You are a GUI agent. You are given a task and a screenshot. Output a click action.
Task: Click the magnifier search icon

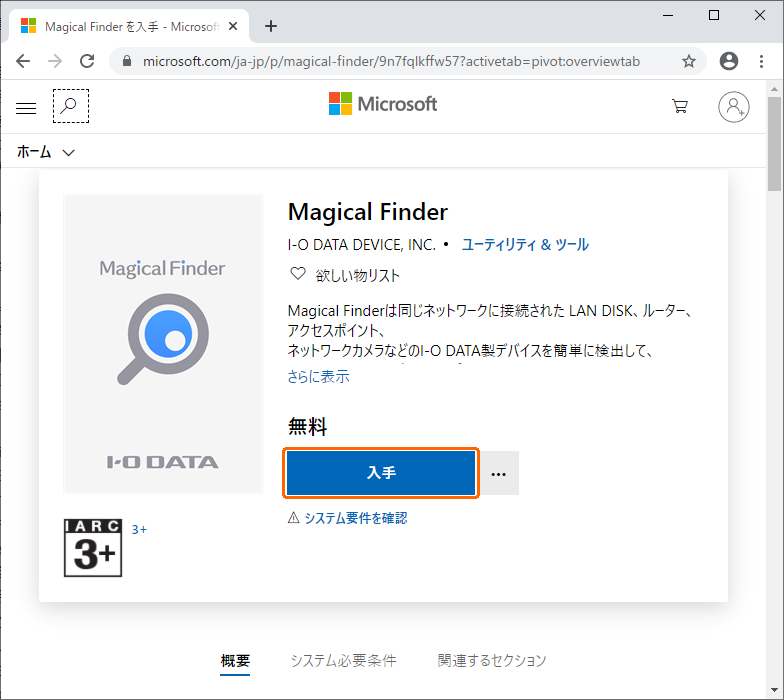tap(70, 106)
